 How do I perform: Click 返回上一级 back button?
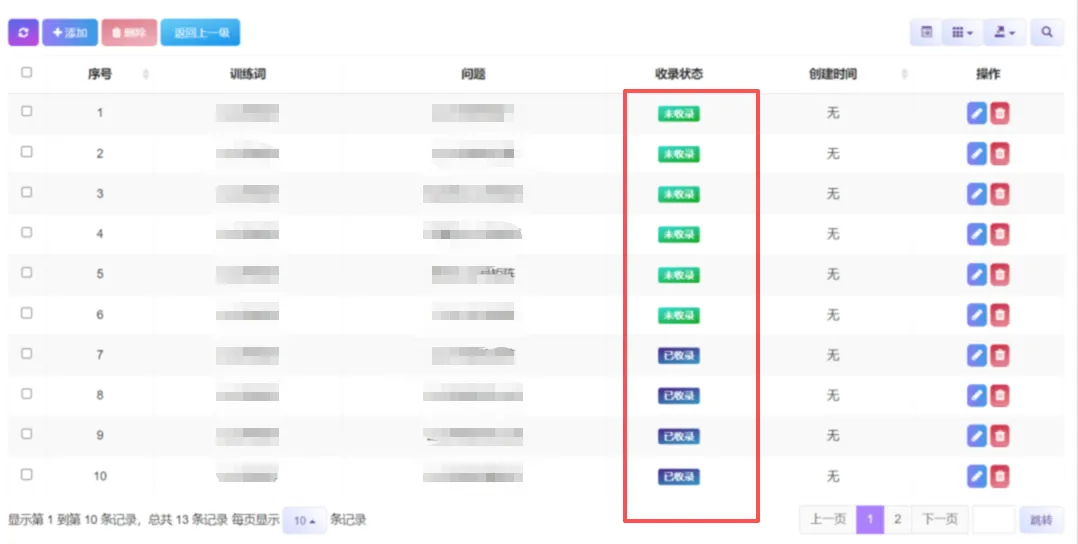(x=200, y=32)
